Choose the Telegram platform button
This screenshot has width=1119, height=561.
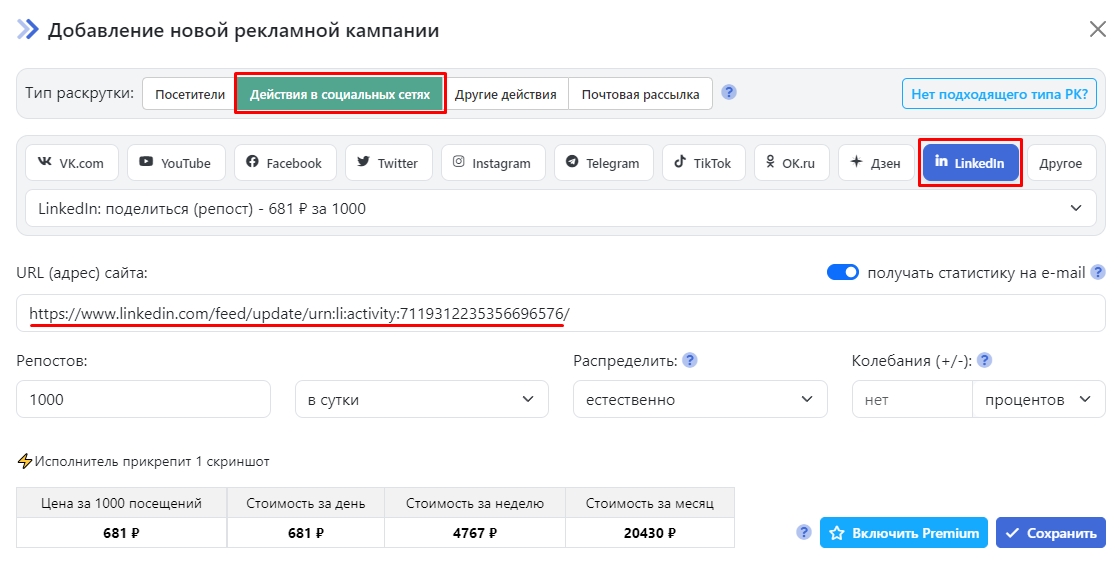[602, 163]
